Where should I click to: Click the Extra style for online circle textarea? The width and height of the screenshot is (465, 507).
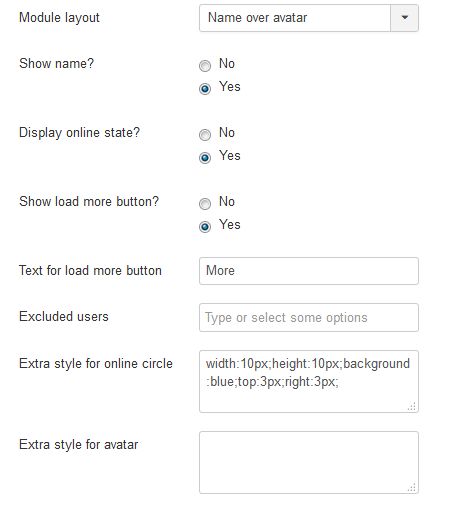pos(309,381)
